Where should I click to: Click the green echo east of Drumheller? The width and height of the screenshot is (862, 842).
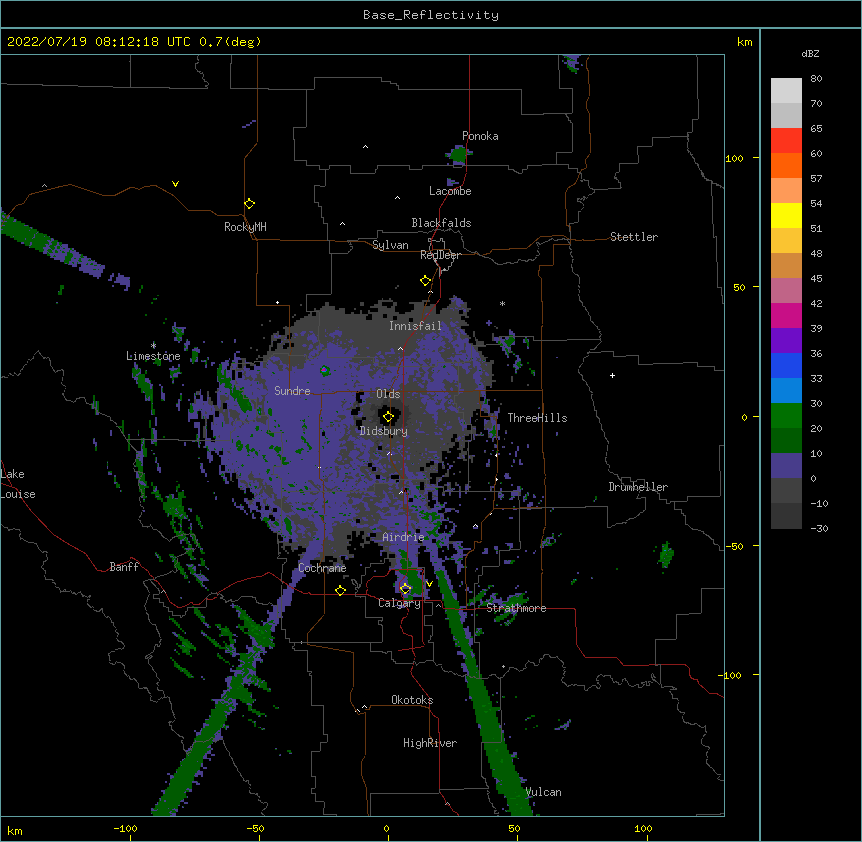(666, 554)
